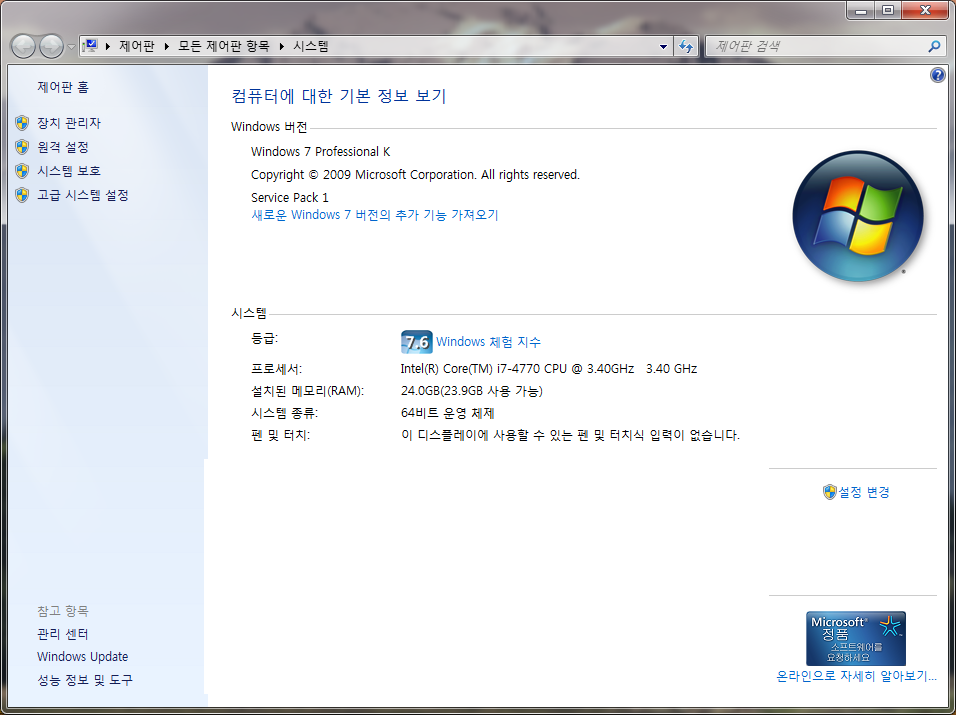Click the shield icon beside 원격 설정
The height and width of the screenshot is (715, 956).
(x=22, y=147)
